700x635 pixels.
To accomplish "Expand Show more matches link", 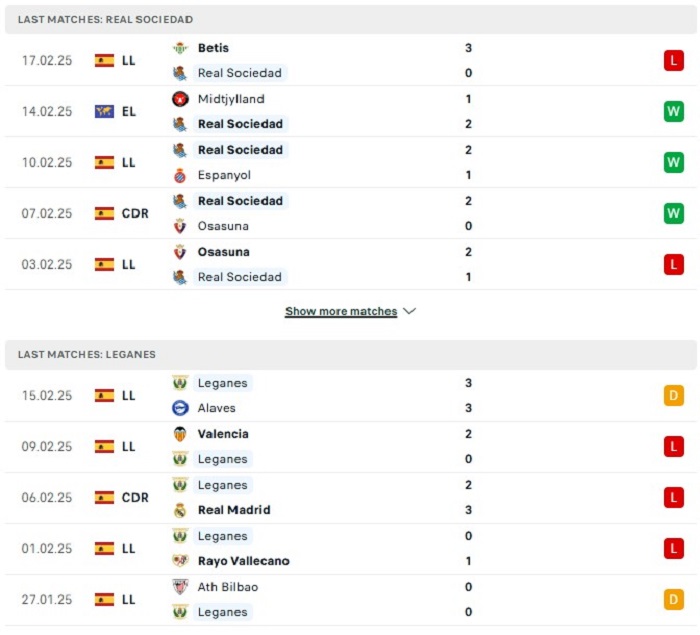I will (x=341, y=311).
